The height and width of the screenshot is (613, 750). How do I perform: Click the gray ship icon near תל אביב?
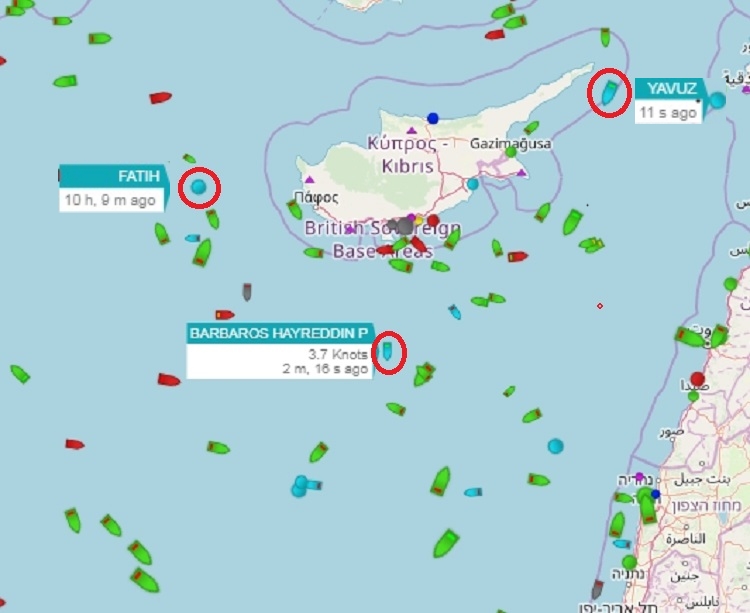click(597, 589)
